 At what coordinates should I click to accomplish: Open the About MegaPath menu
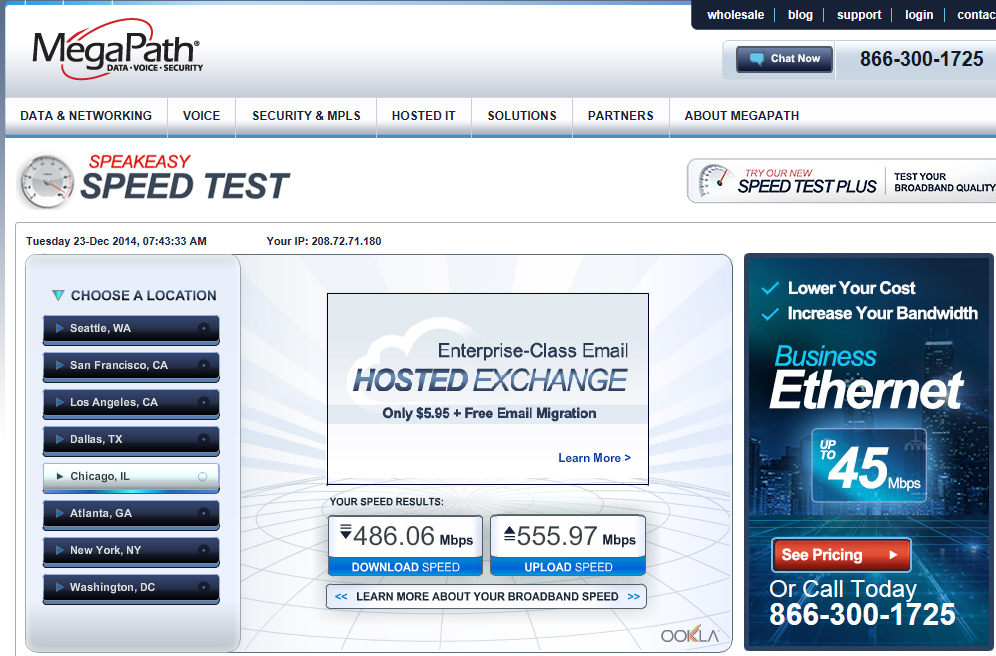click(742, 116)
